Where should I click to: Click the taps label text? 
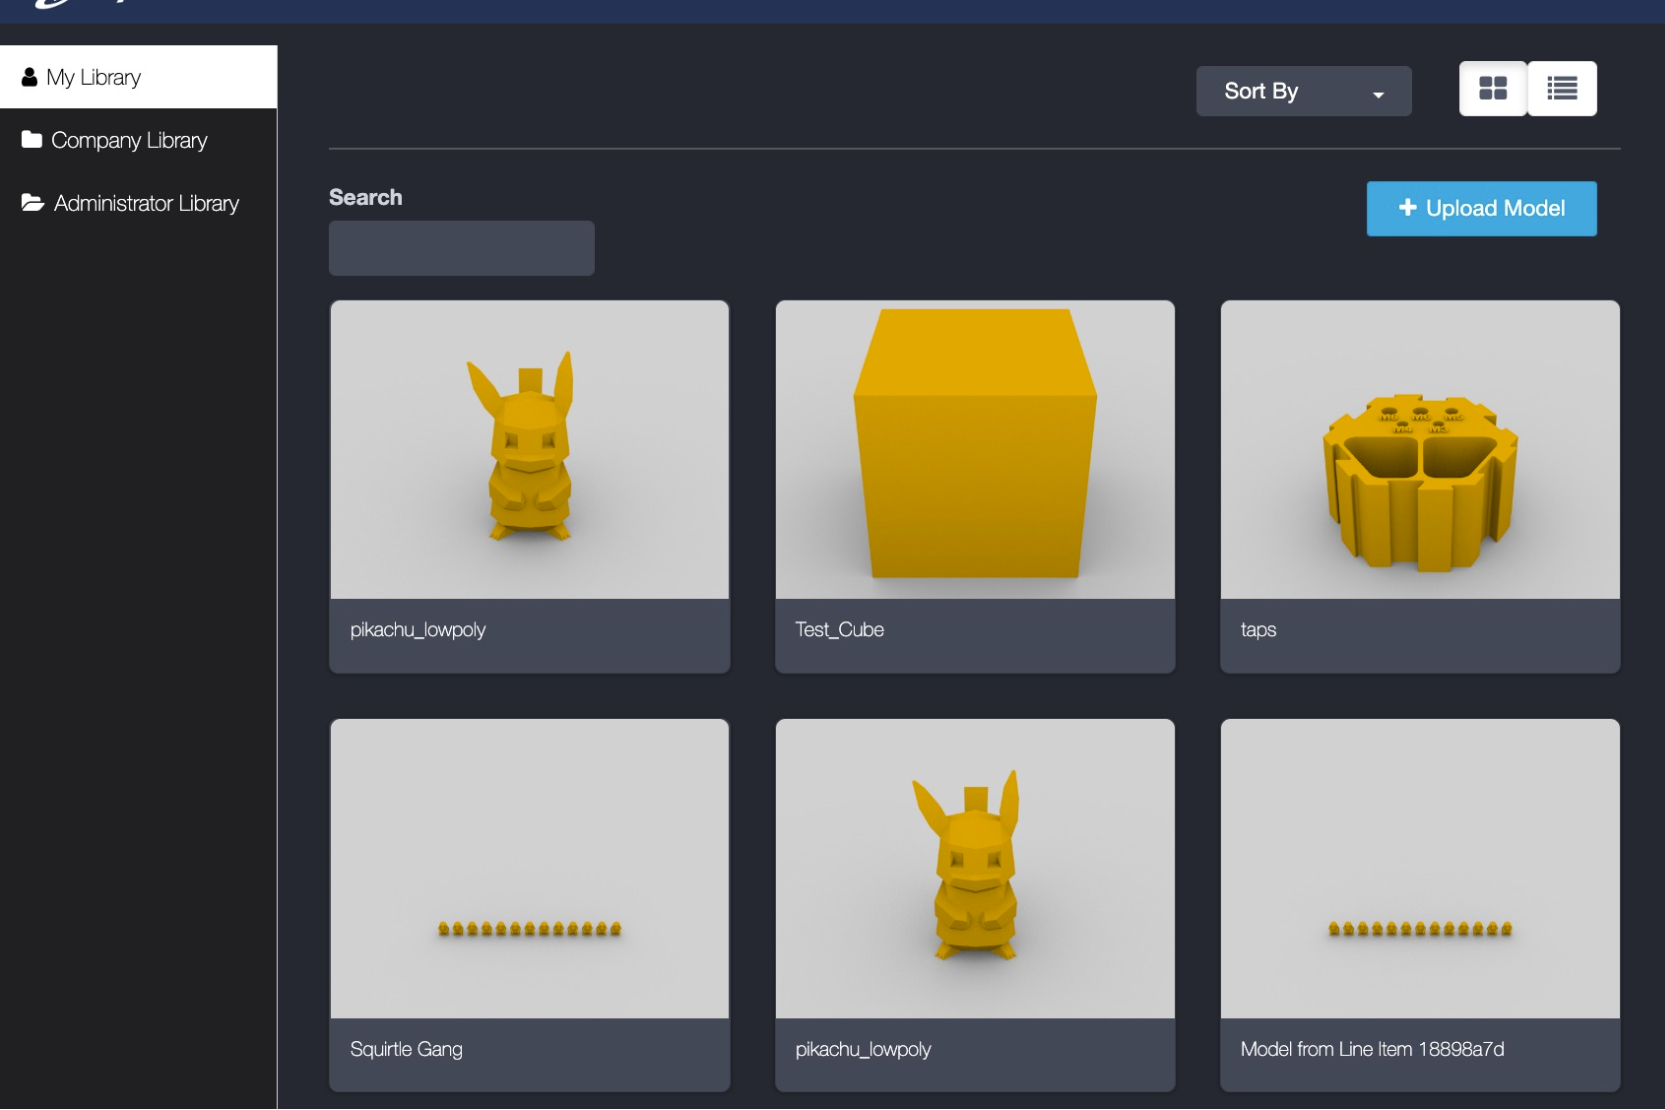[1258, 630]
